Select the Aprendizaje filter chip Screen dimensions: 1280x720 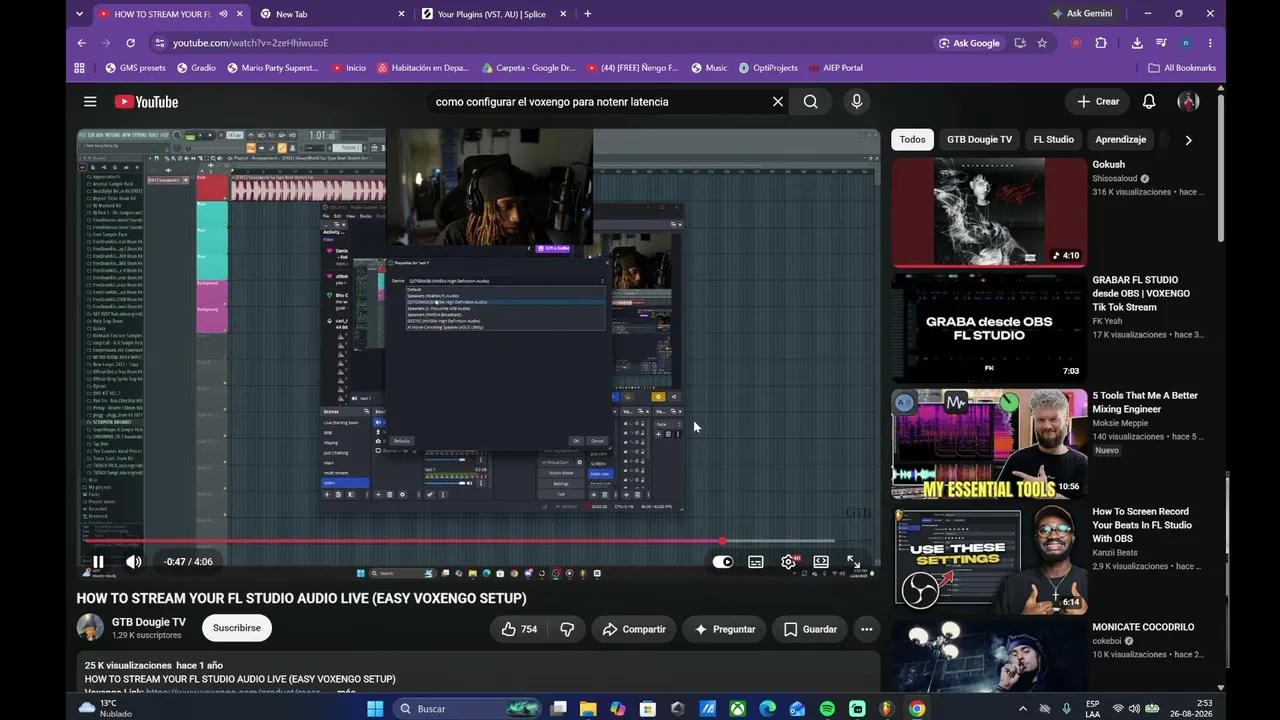click(x=1120, y=140)
